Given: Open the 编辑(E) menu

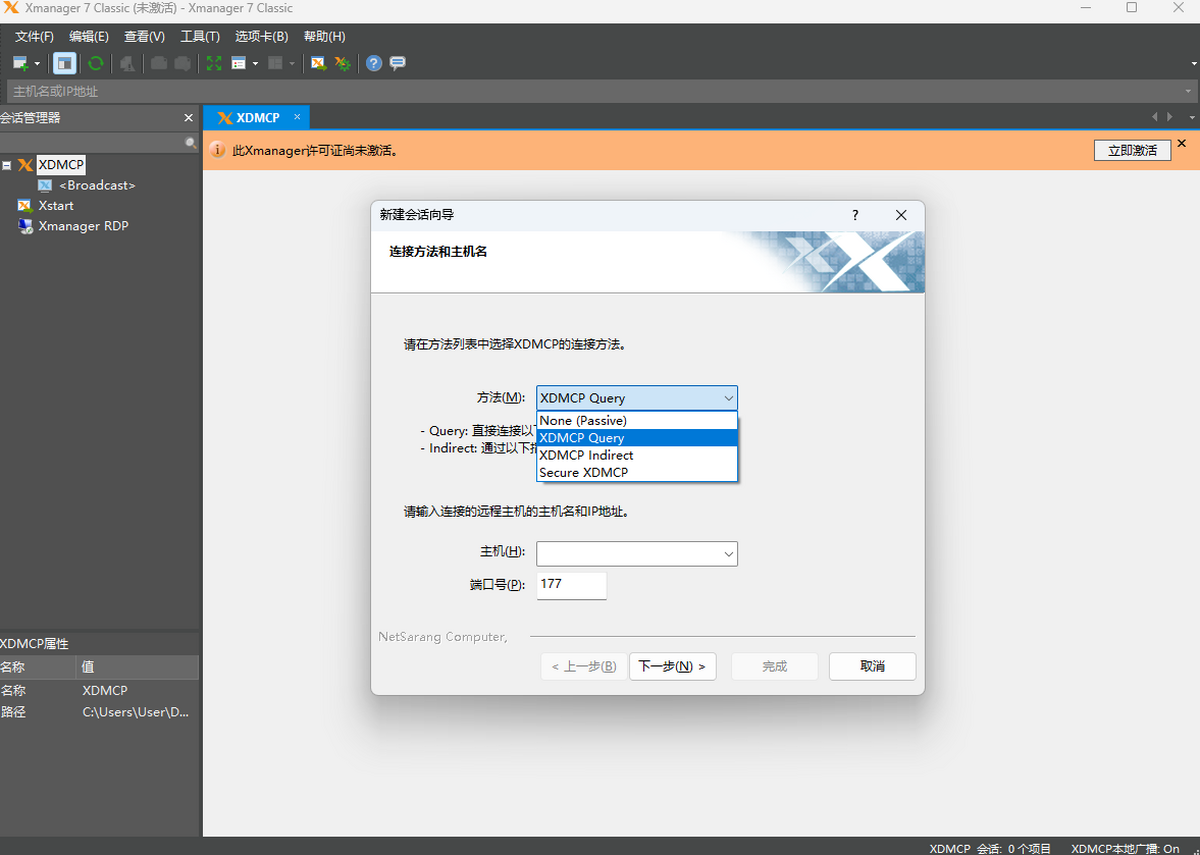Looking at the screenshot, I should (89, 36).
